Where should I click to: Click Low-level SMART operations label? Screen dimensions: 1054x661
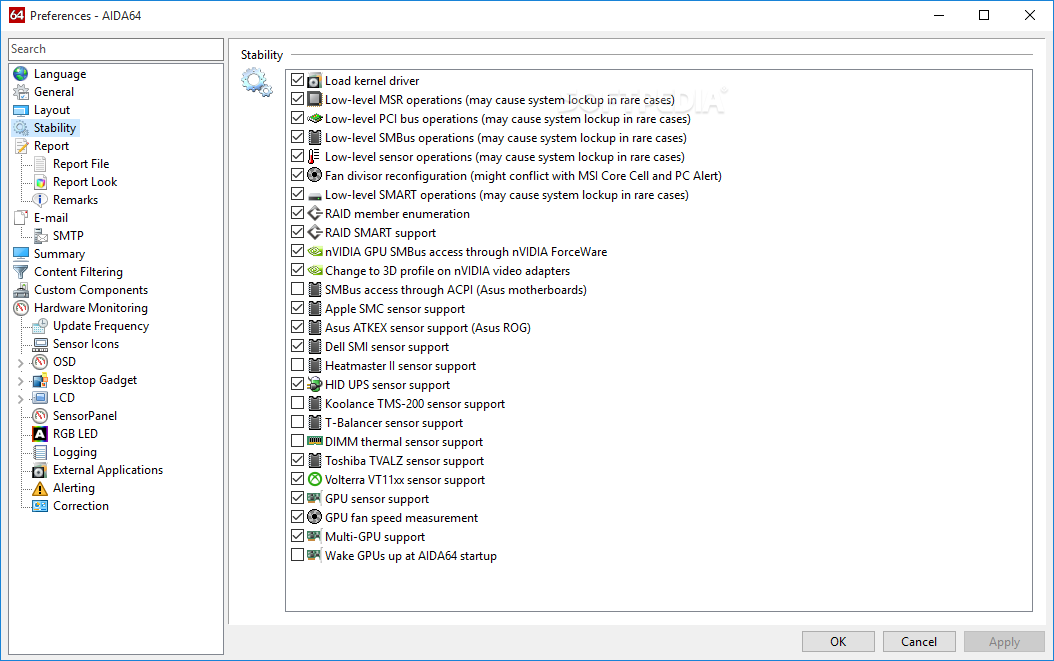click(507, 195)
